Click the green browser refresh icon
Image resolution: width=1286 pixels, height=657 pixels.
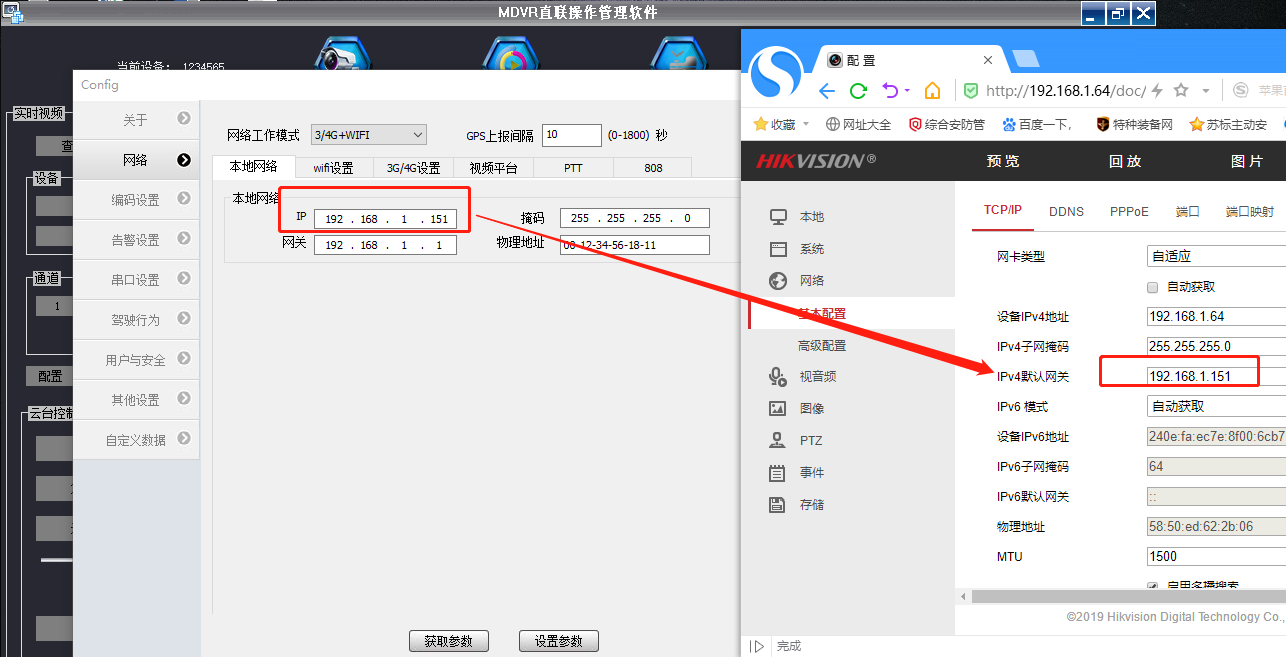(858, 91)
